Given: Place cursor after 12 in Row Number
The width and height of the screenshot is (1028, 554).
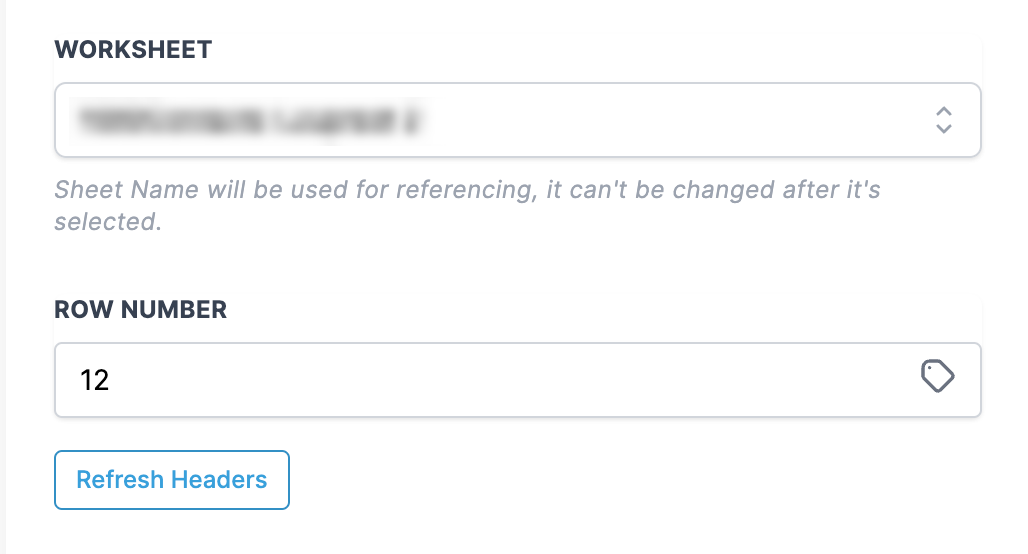Looking at the screenshot, I should [112, 380].
